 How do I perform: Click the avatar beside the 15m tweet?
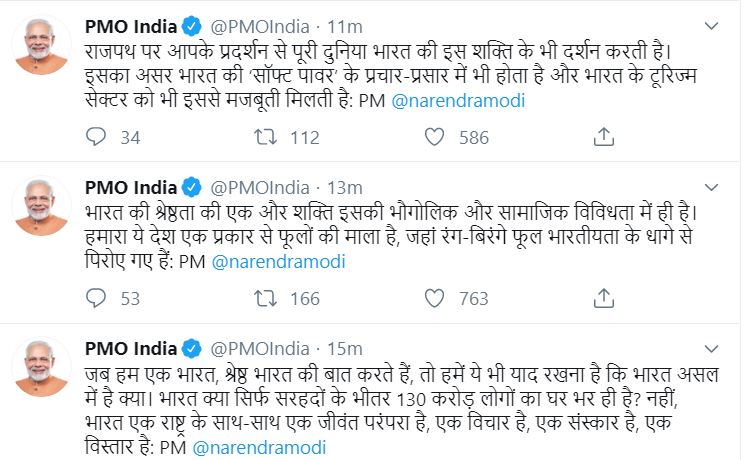41,368
